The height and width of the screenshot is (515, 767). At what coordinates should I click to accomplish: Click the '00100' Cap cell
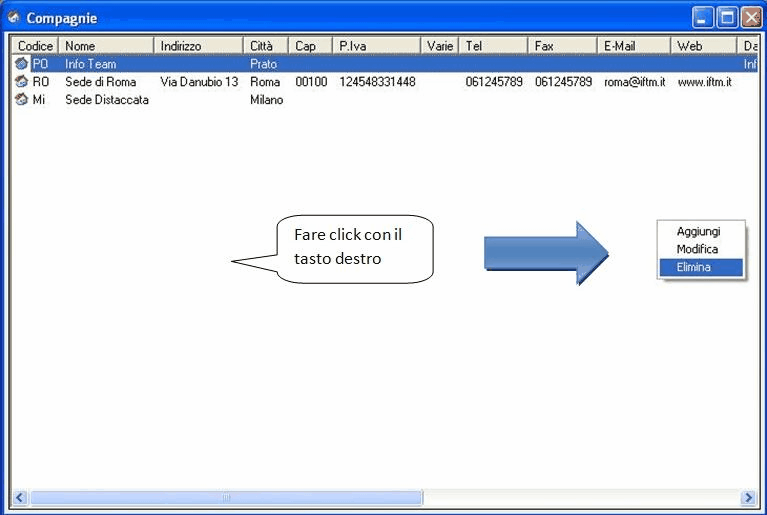point(311,82)
